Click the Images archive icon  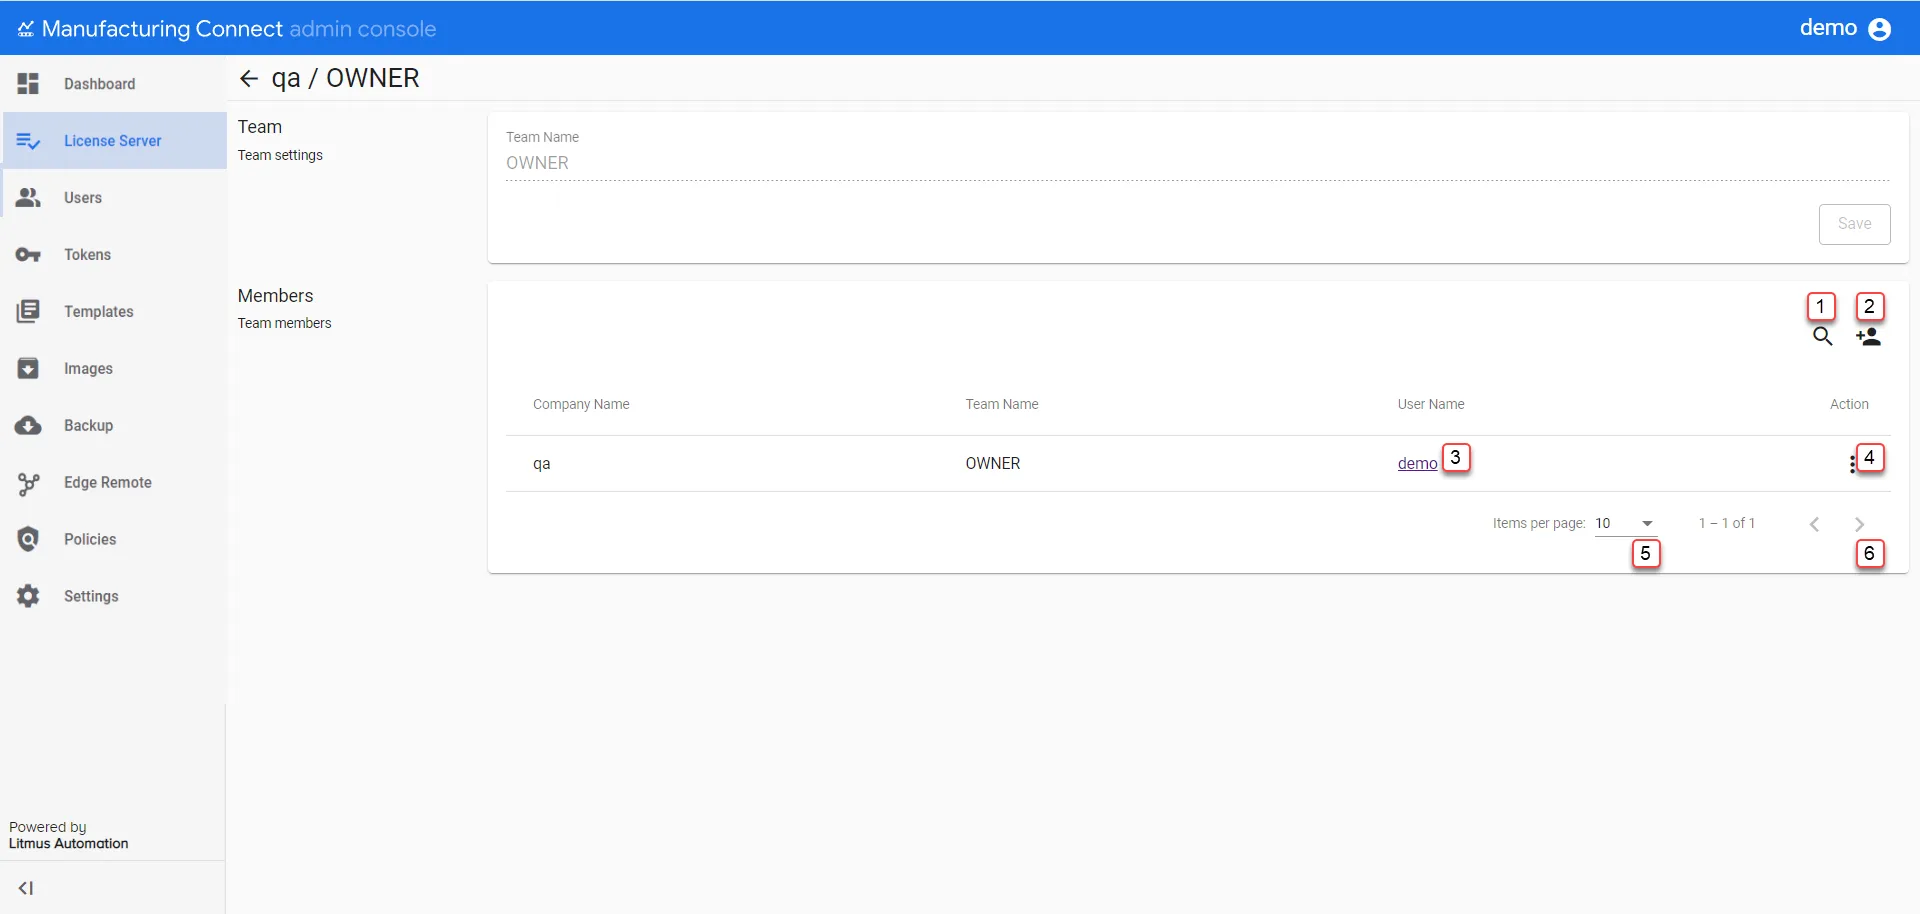(28, 369)
